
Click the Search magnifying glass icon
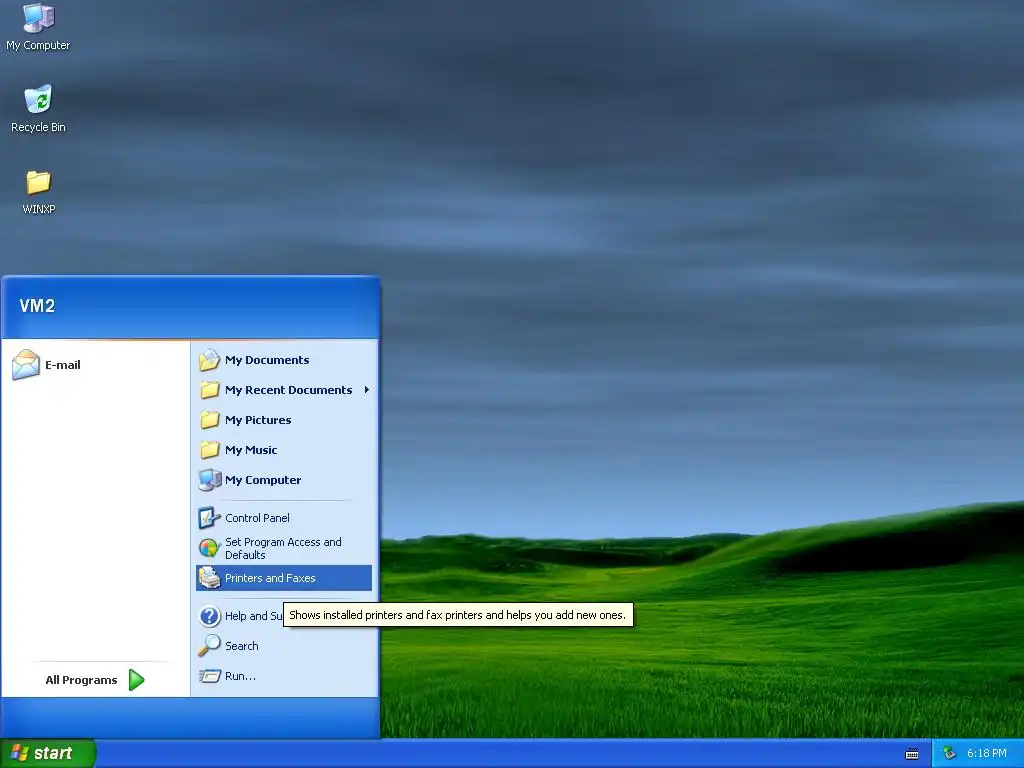210,646
